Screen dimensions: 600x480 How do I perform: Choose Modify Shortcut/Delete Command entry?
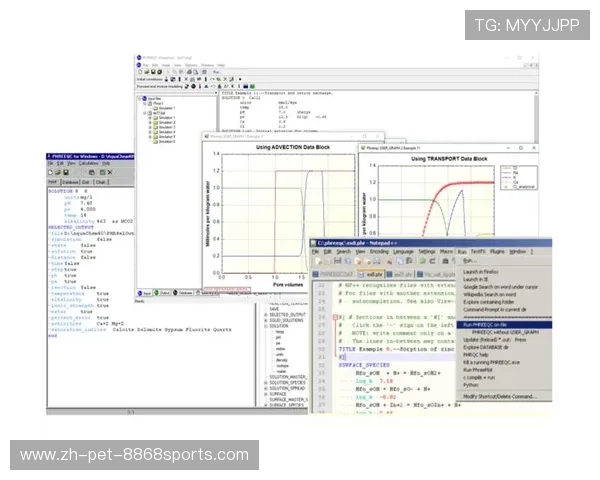pos(500,397)
